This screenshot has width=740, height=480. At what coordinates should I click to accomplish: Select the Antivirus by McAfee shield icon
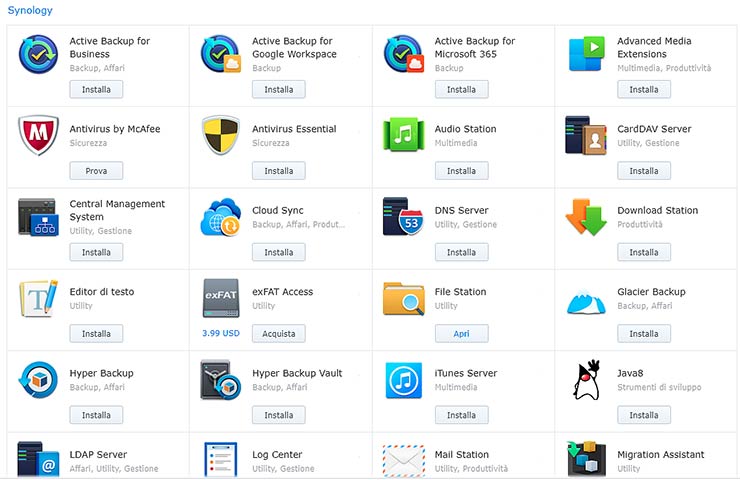pyautogui.click(x=38, y=135)
